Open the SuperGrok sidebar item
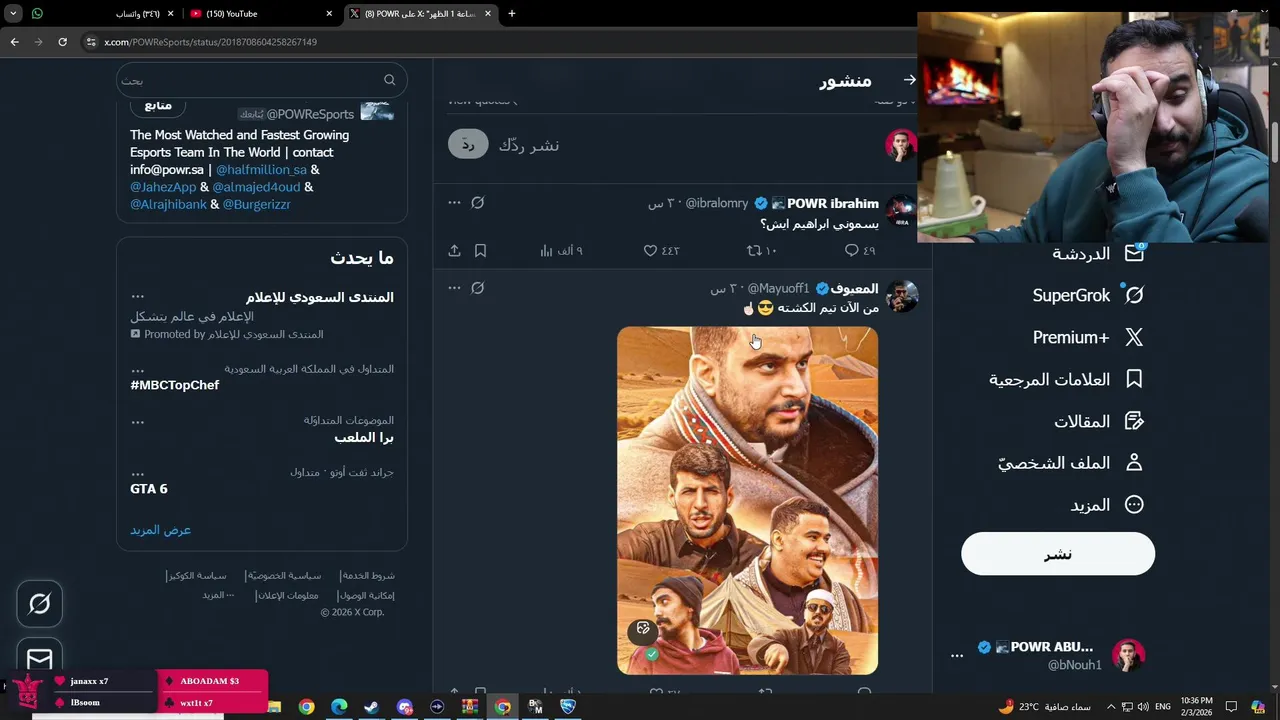1280x720 pixels. click(1087, 295)
